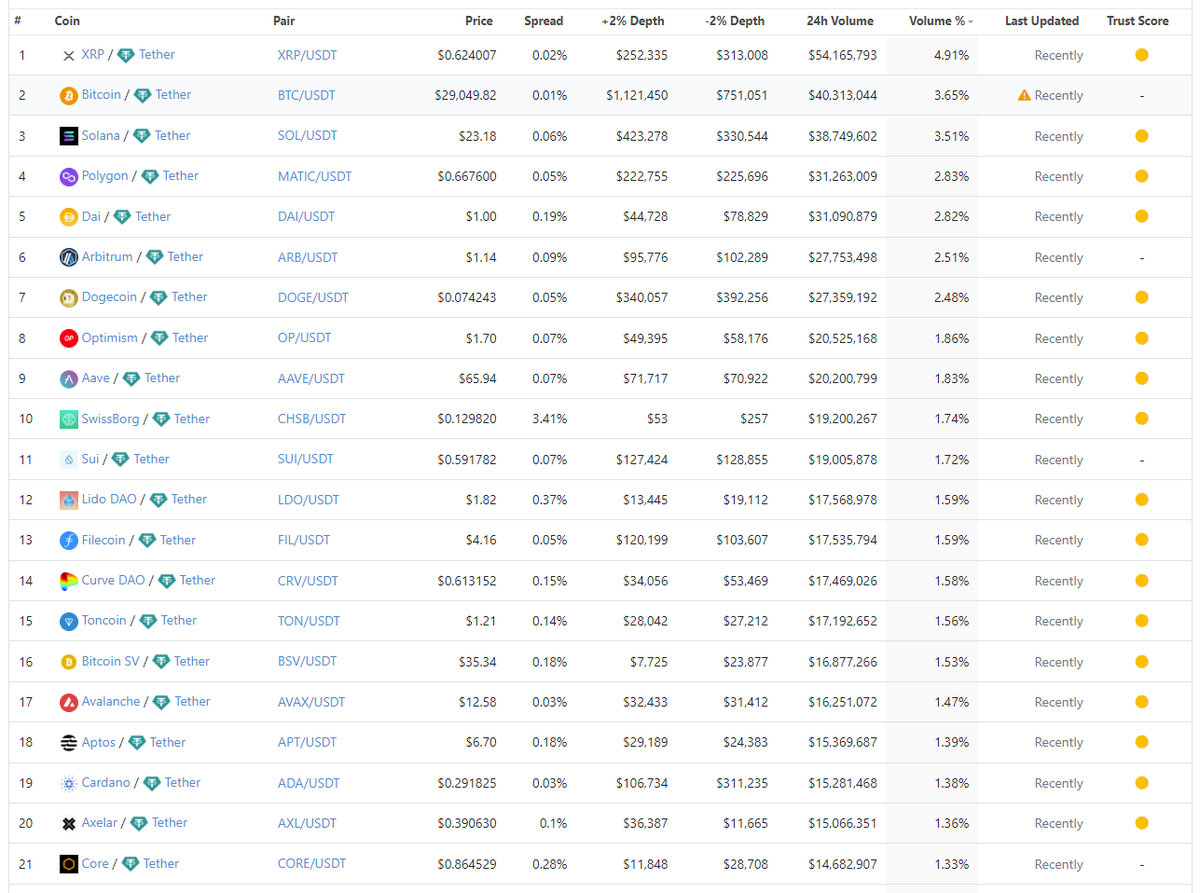1200x893 pixels.
Task: Sort table by the Coin column header
Action: tap(67, 20)
